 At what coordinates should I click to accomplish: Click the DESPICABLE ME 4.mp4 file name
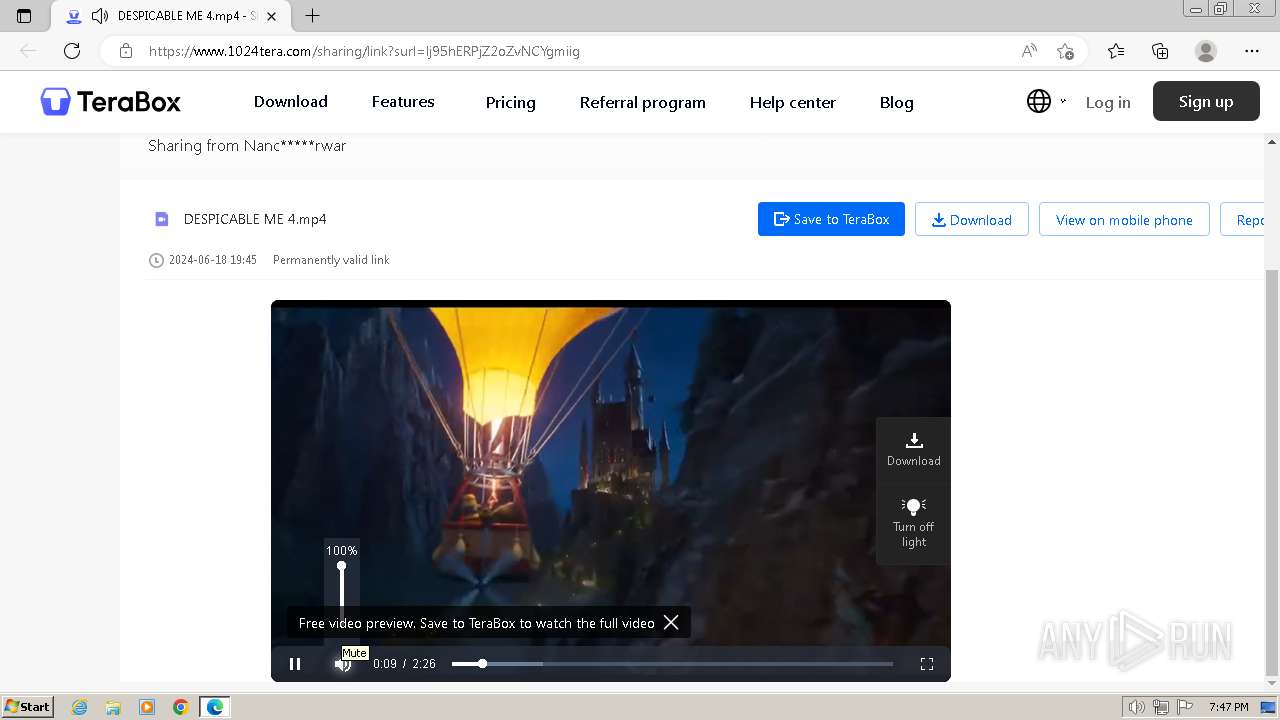[x=255, y=219]
